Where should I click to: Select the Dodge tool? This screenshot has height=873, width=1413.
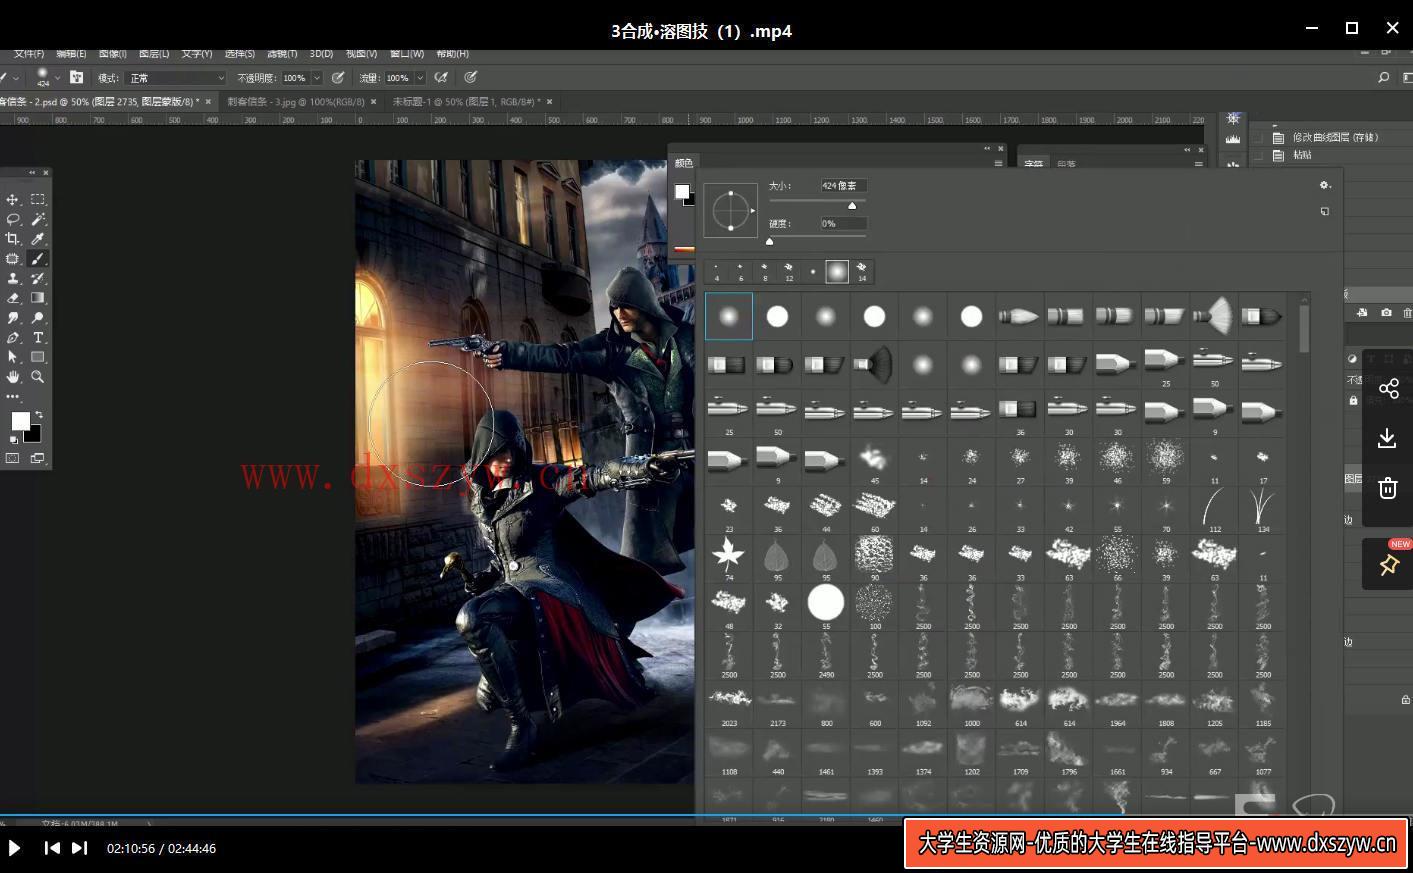point(38,318)
